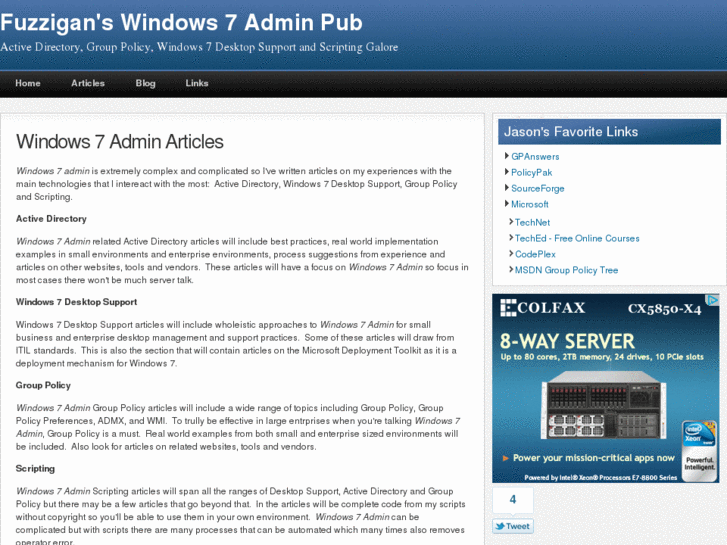Image resolution: width=727 pixels, height=545 pixels.
Task: Click the Windows 7 Admin Articles heading
Action: [120, 142]
